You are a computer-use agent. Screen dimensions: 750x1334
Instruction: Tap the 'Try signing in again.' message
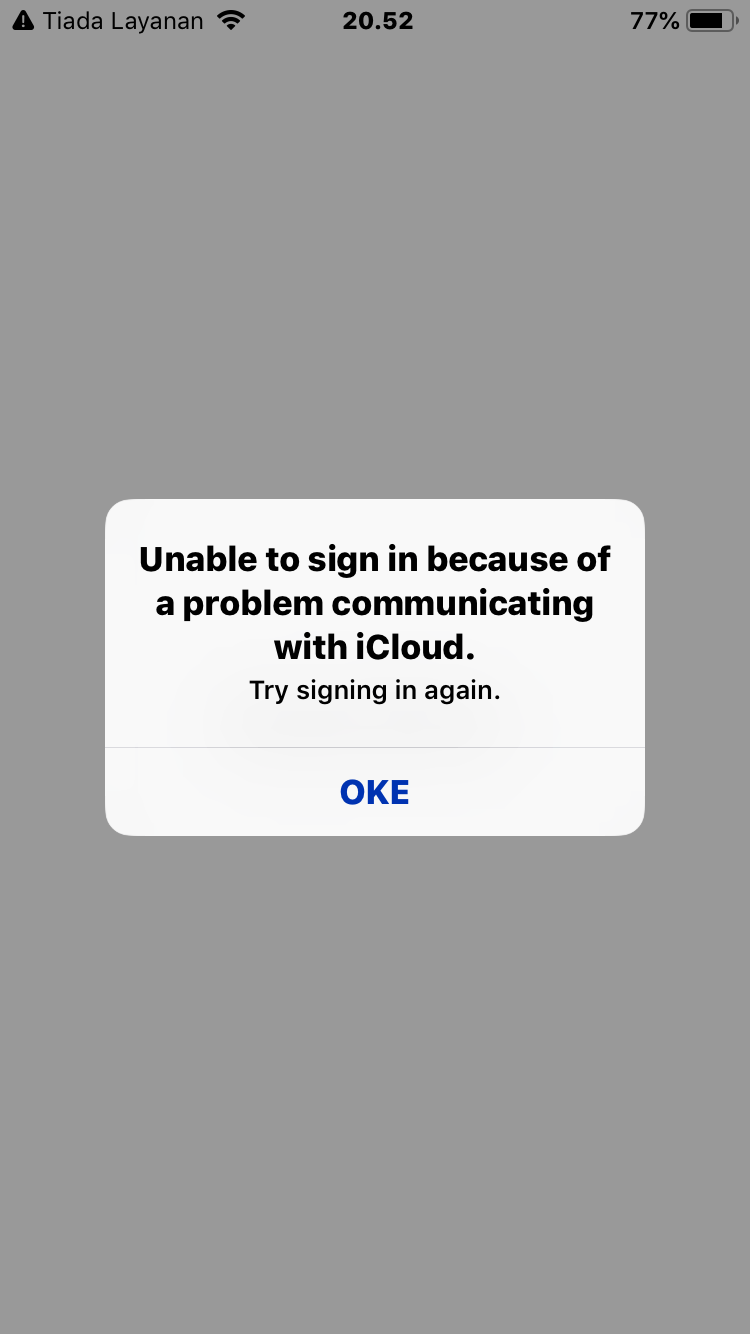[x=375, y=690]
